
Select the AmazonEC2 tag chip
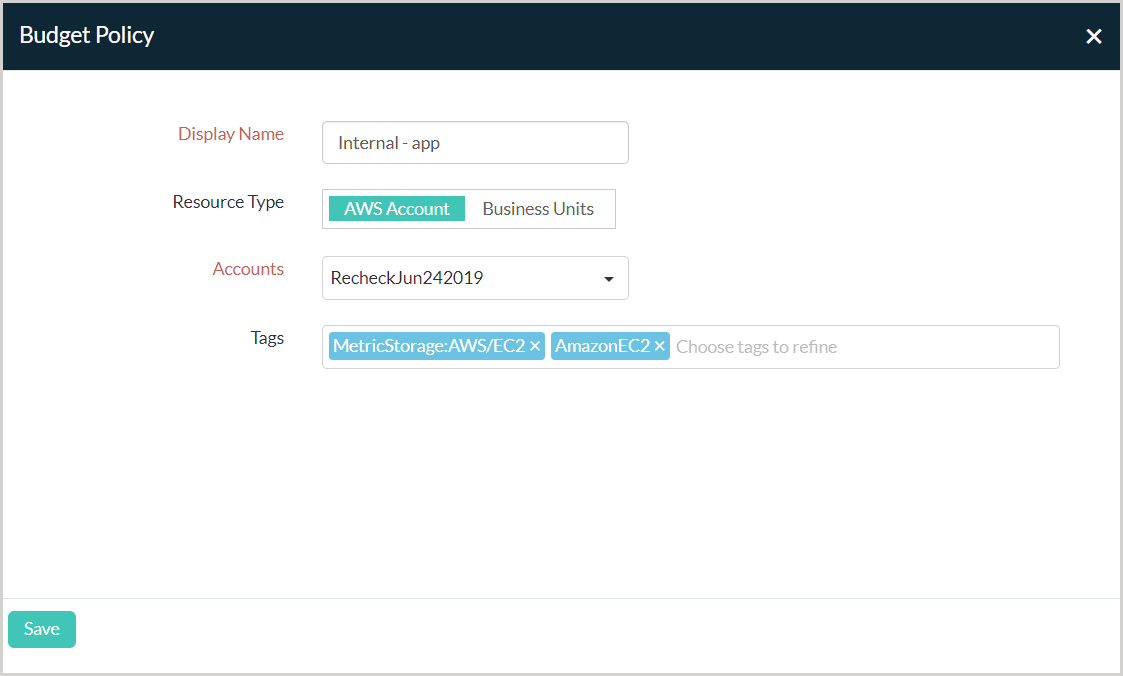(x=600, y=345)
